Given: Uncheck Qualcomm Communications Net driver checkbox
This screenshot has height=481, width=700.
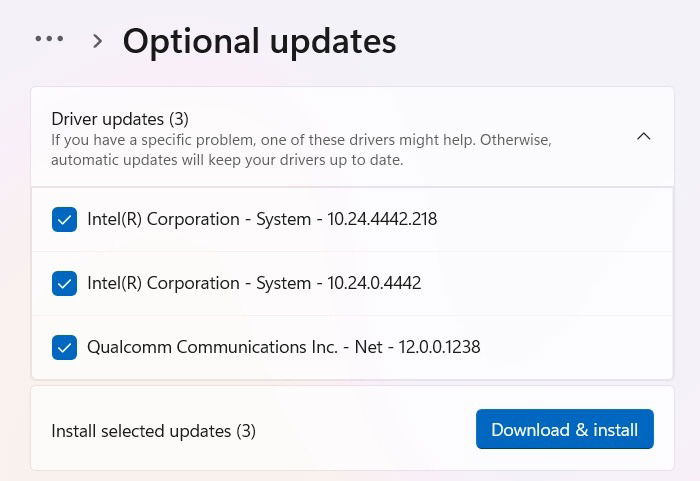Looking at the screenshot, I should (65, 347).
